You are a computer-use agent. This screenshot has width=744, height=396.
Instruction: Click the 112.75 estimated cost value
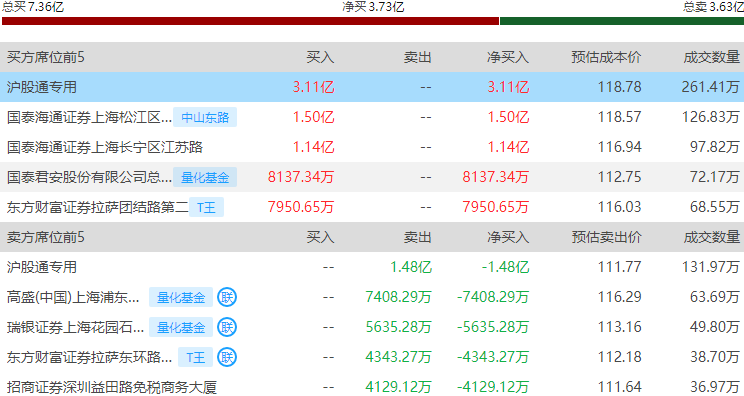click(x=619, y=177)
